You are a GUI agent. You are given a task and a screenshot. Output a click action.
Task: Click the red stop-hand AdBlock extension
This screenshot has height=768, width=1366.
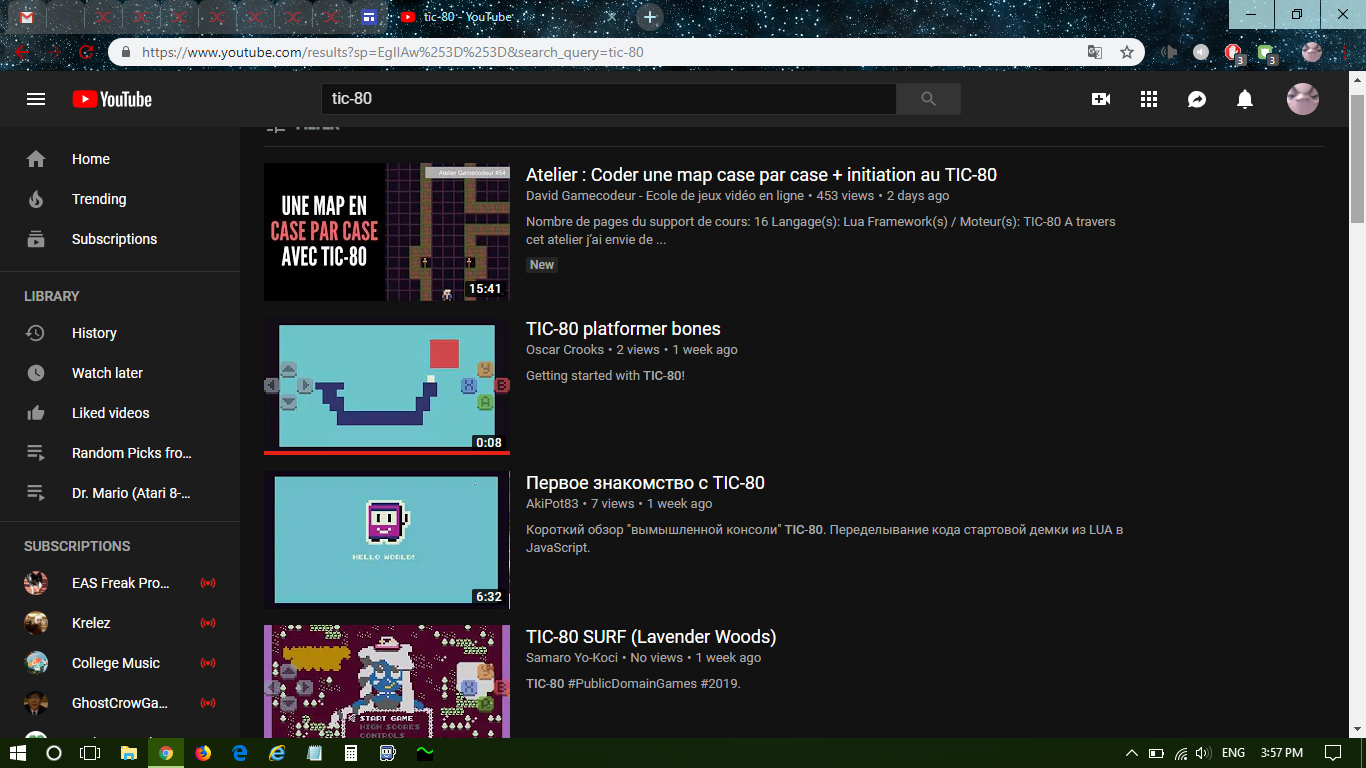[1234, 53]
